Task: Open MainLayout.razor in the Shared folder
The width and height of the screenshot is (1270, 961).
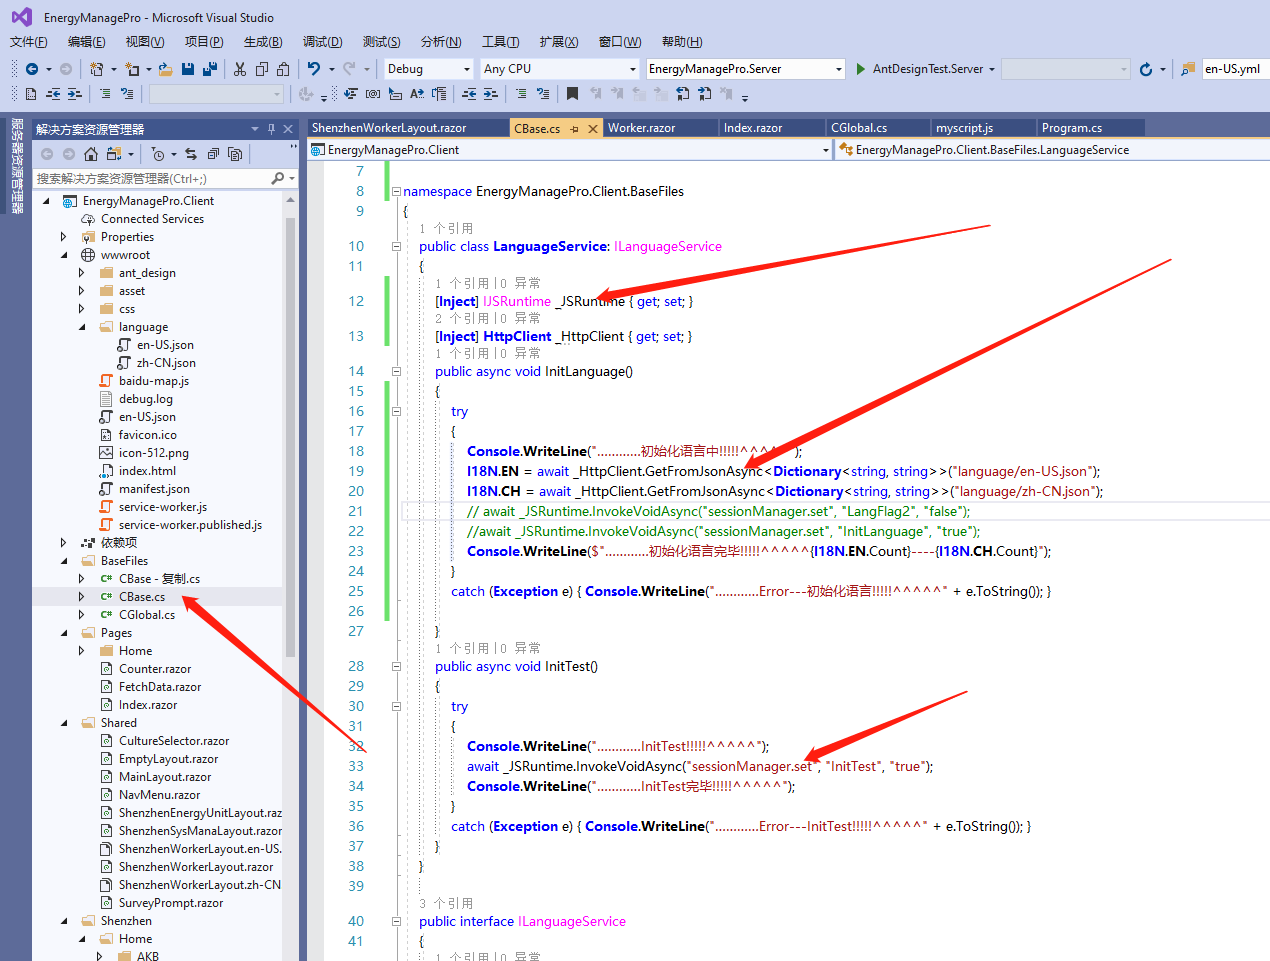Action: pyautogui.click(x=165, y=777)
